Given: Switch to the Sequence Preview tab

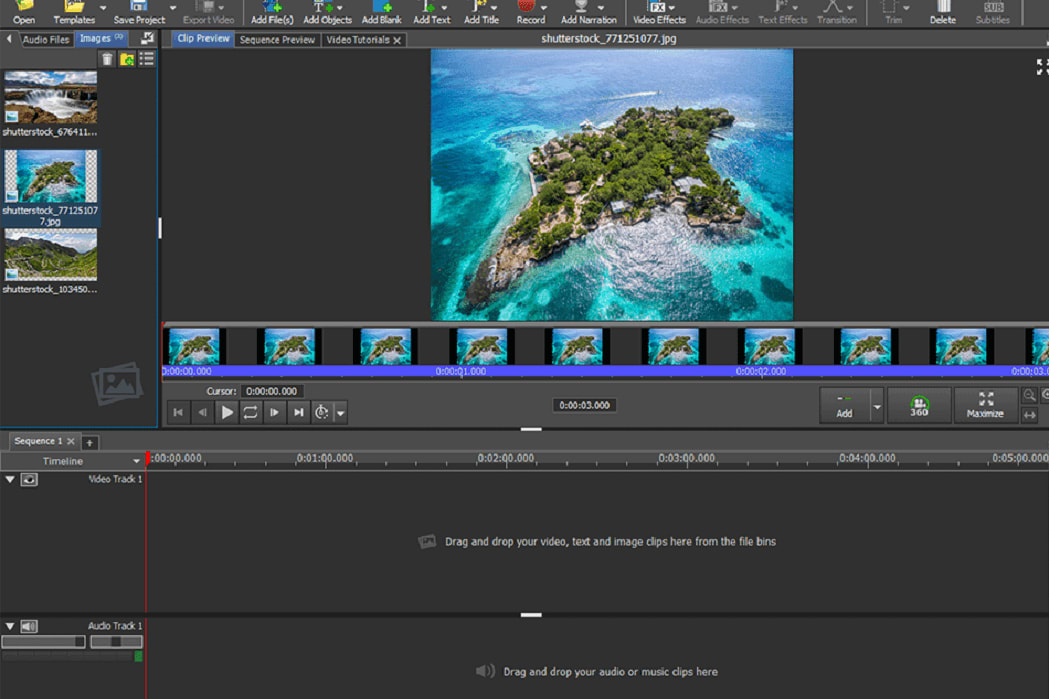Looking at the screenshot, I should point(277,40).
